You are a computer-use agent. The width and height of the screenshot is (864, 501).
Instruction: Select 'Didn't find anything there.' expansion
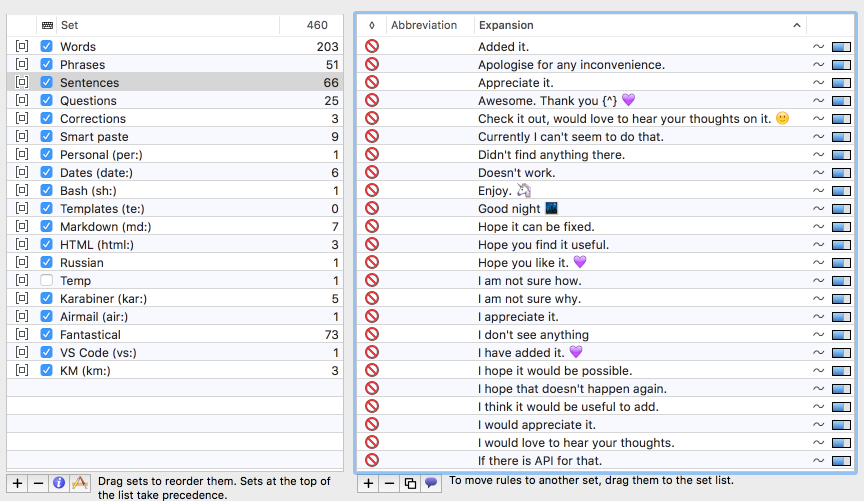(x=552, y=155)
